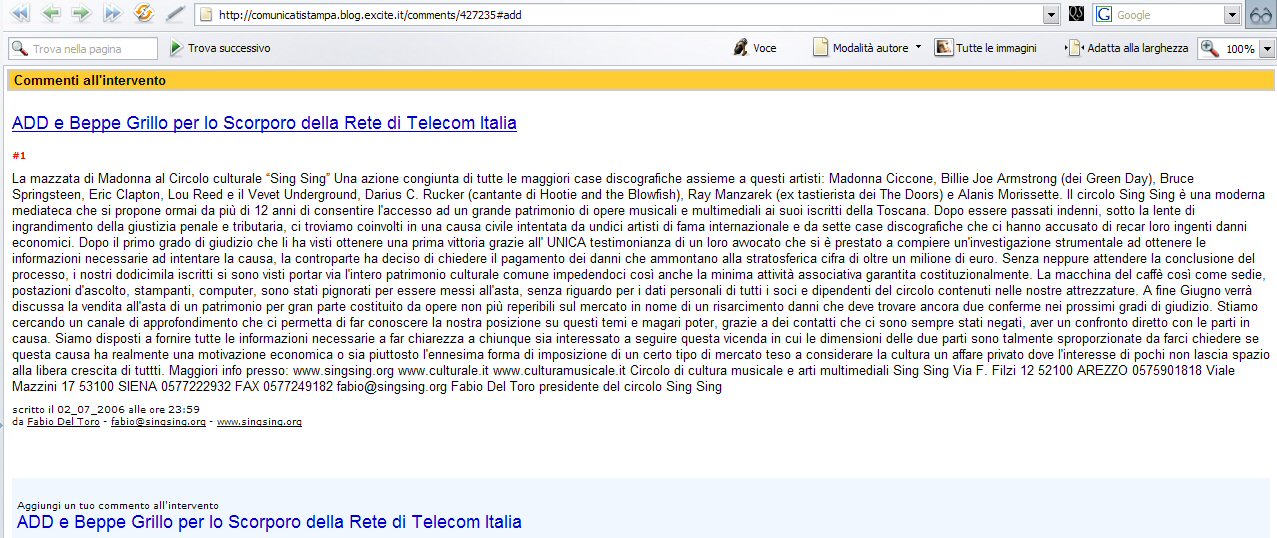The height and width of the screenshot is (538, 1277).
Task: Go back with the green left arrow
Action: tap(50, 14)
